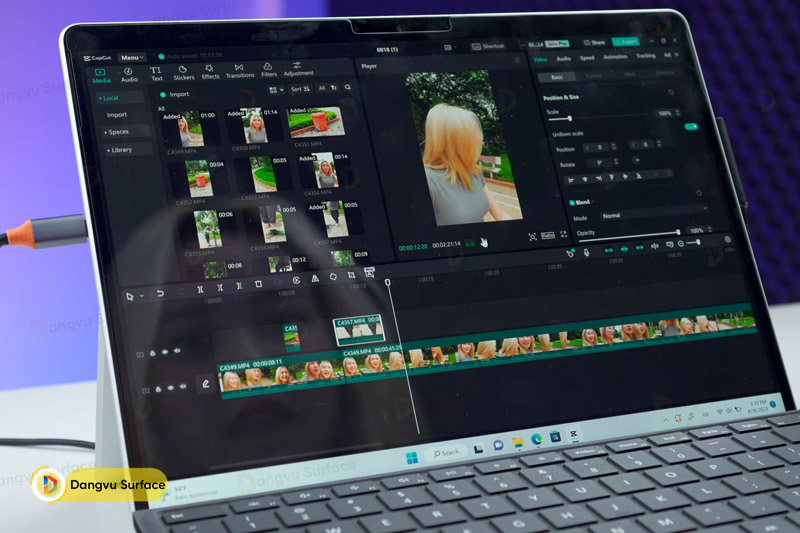
Task: Click the microphone record icon above the timeline
Action: (x=586, y=252)
